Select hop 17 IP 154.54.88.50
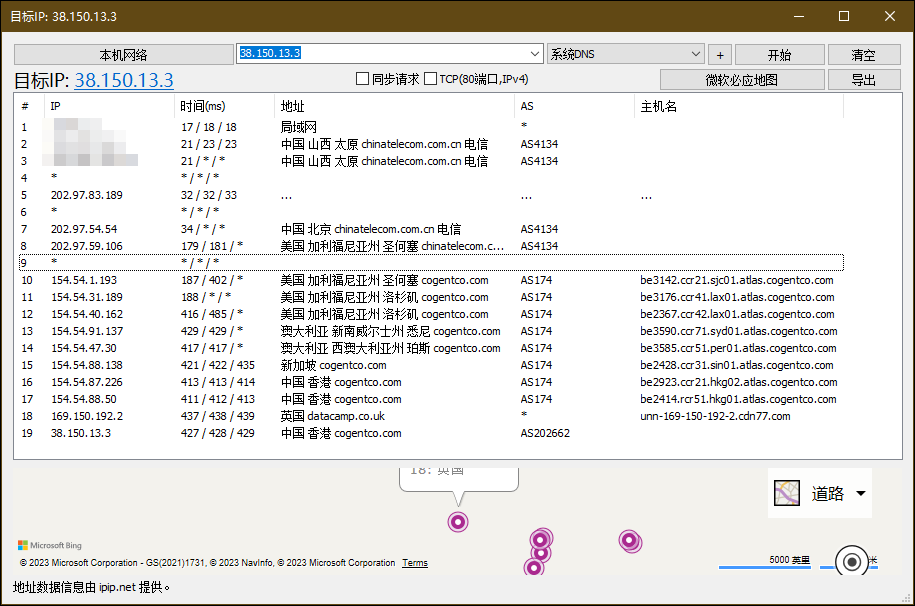Viewport: 915px width, 606px height. [83, 399]
